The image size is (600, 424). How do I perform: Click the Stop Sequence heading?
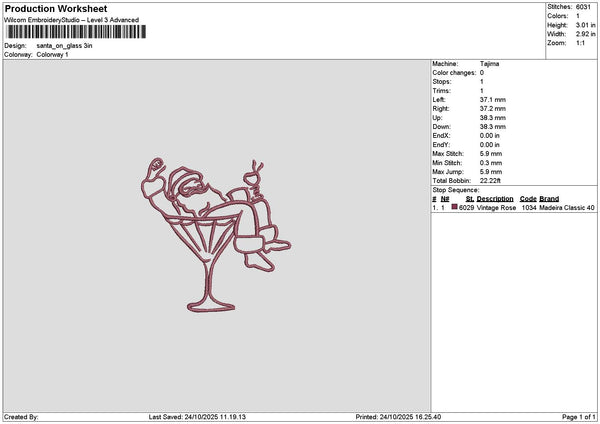456,190
